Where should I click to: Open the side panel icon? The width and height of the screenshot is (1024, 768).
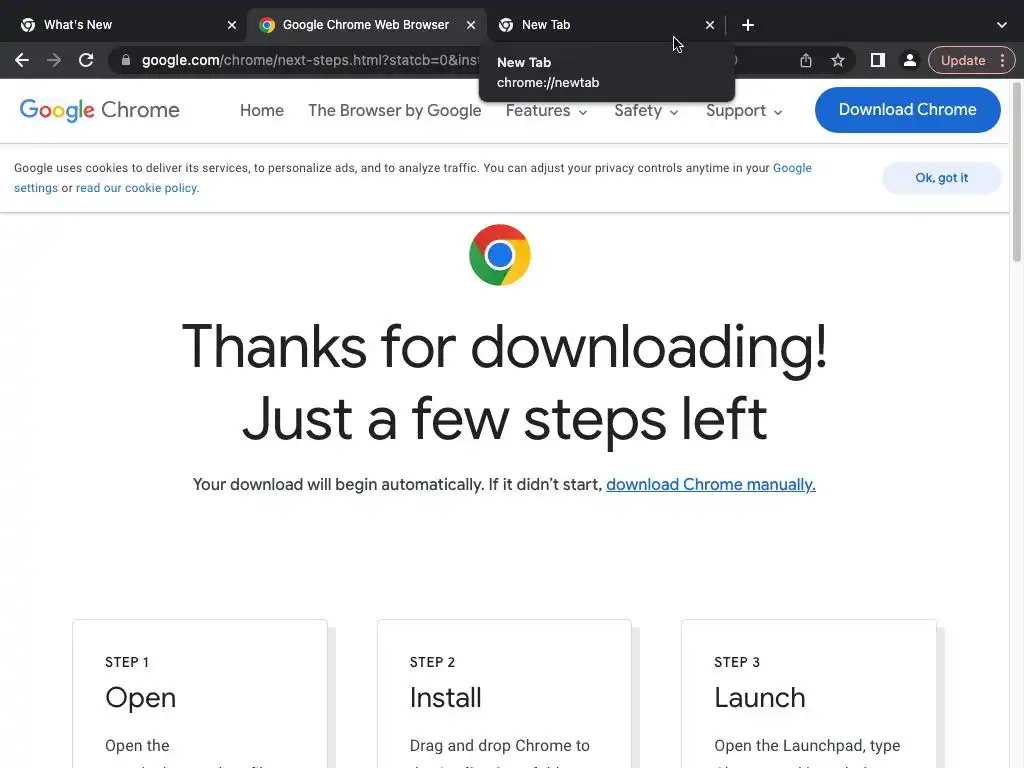pos(878,60)
